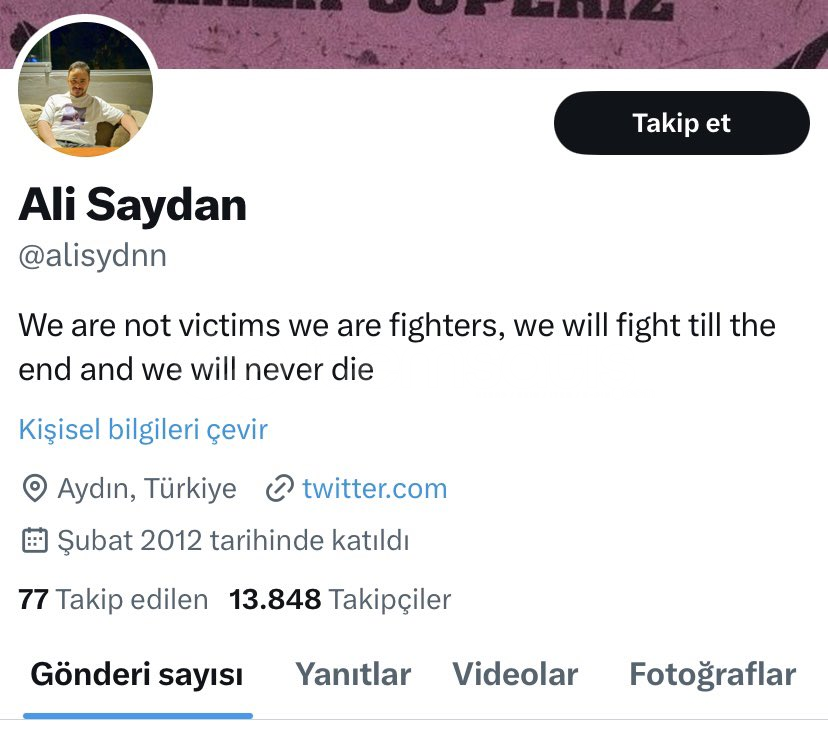The image size is (828, 732).
Task: Open the Fotoğraflar tab
Action: coord(712,674)
